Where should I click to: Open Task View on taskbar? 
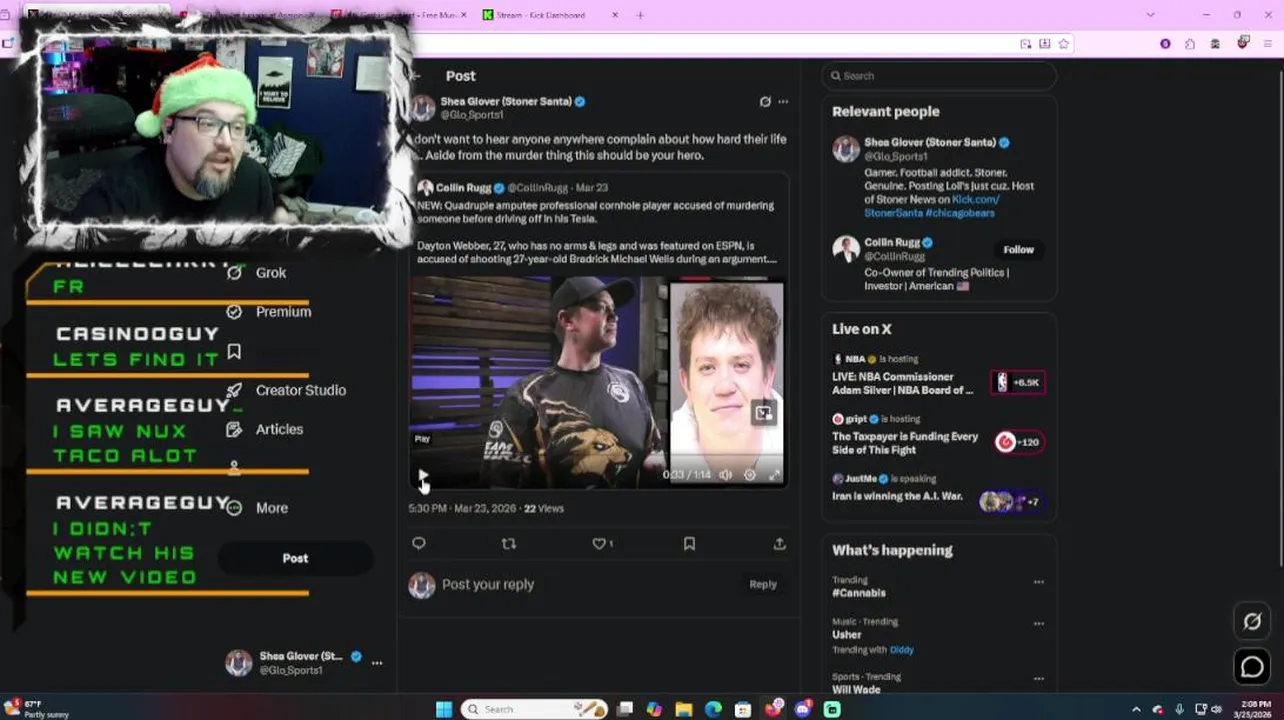tap(625, 709)
